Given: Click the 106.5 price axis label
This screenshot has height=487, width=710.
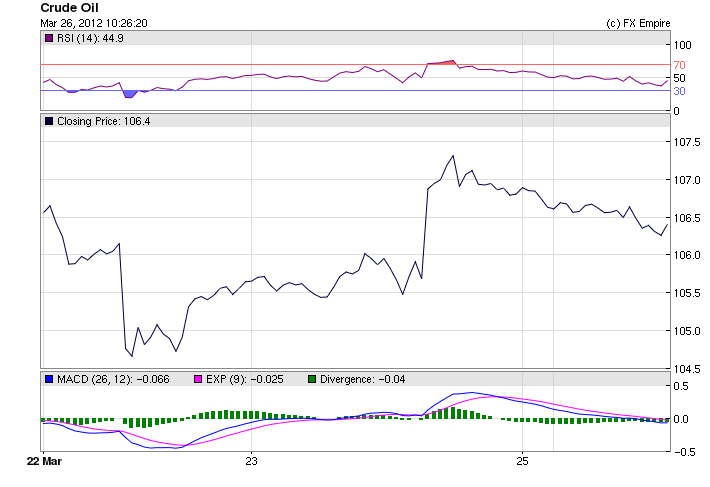Looking at the screenshot, I should 687,218.
